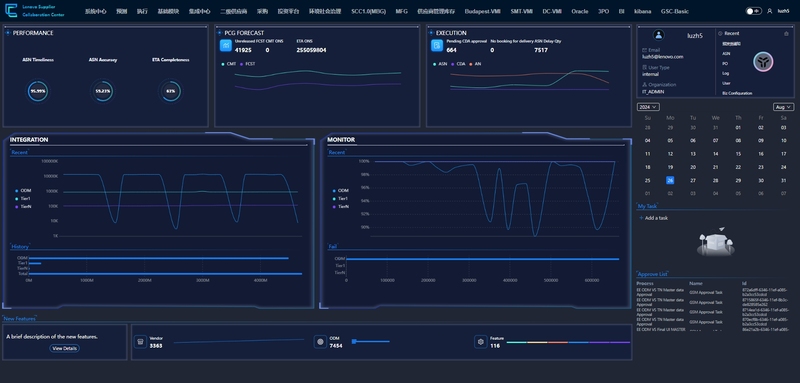The height and width of the screenshot is (383, 800).
Task: Toggle ASN series in Execution legend
Action: click(x=440, y=64)
